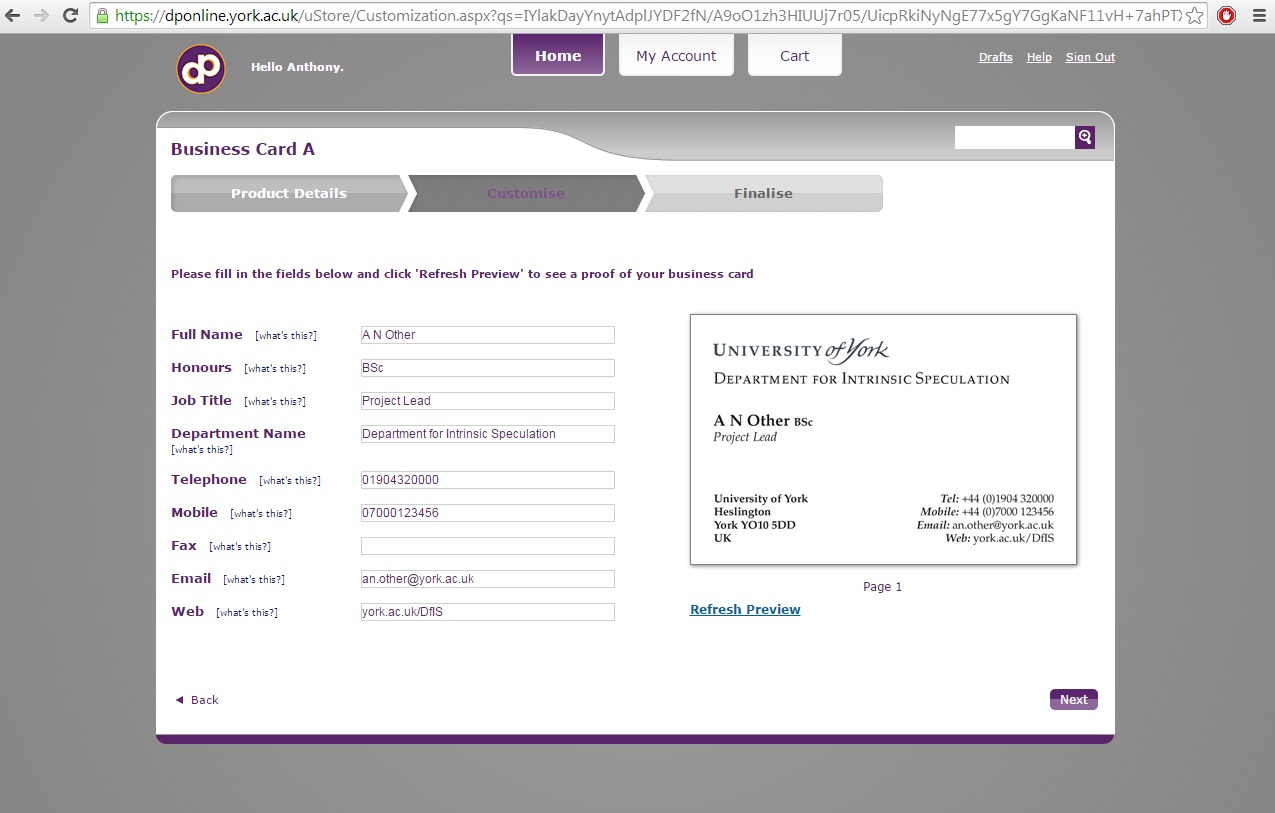This screenshot has height=813, width=1275.
Task: Click the Job Title input field
Action: (x=488, y=401)
